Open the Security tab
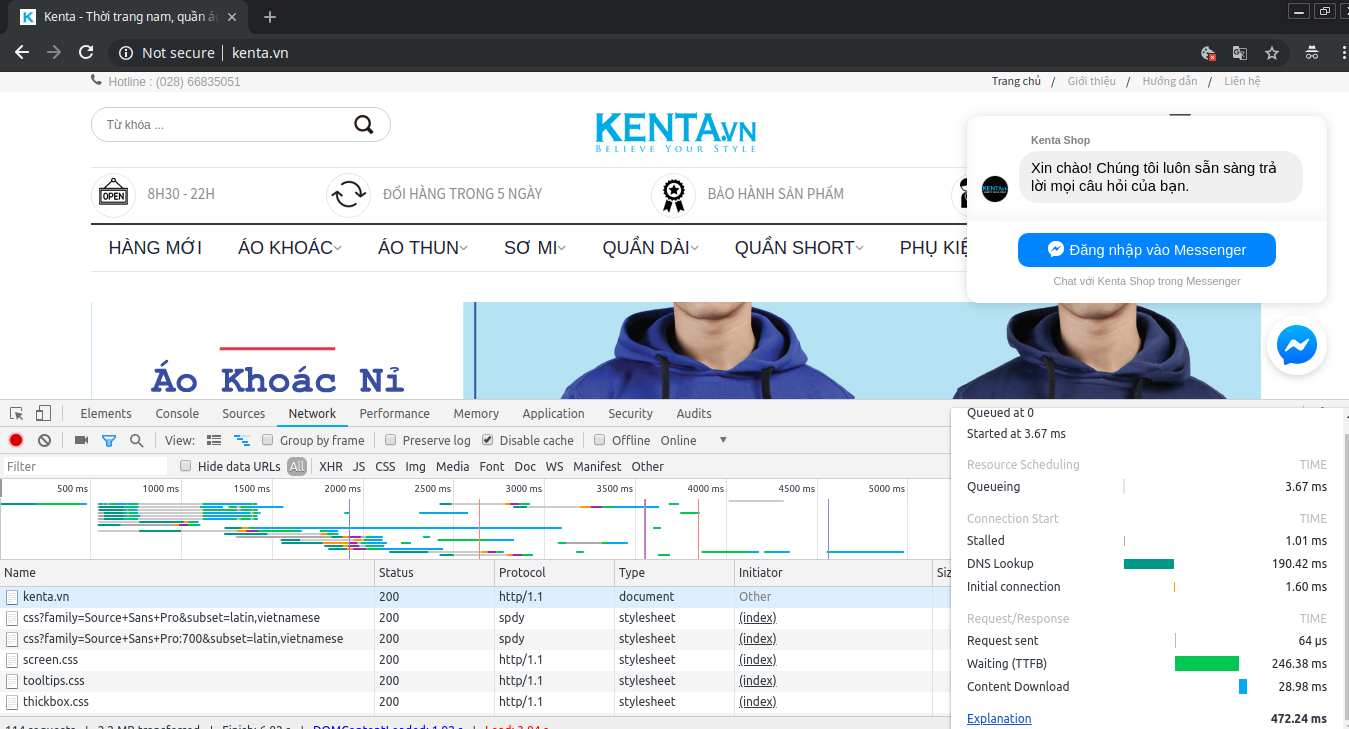This screenshot has width=1349, height=729. point(630,413)
